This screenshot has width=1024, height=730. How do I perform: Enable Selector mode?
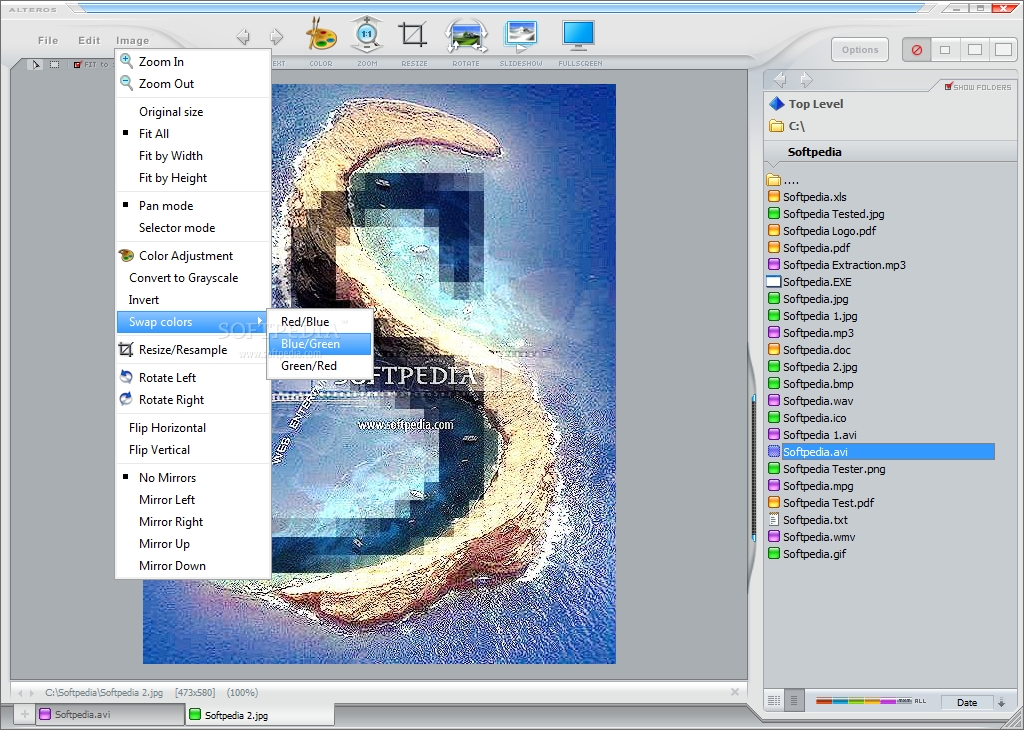pyautogui.click(x=193, y=229)
